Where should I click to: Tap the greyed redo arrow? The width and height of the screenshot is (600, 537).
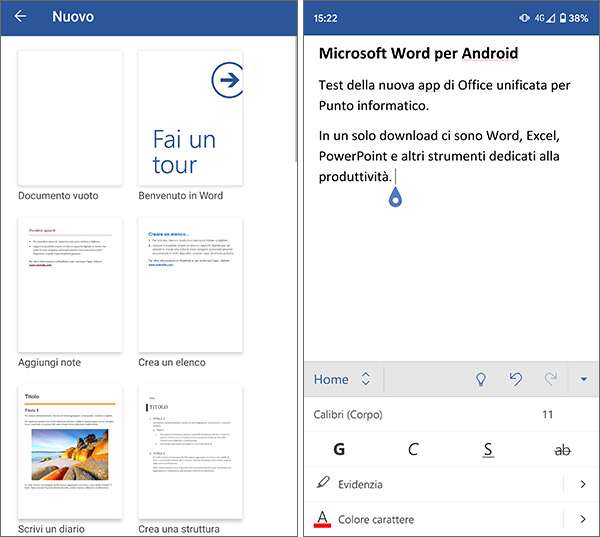point(550,379)
